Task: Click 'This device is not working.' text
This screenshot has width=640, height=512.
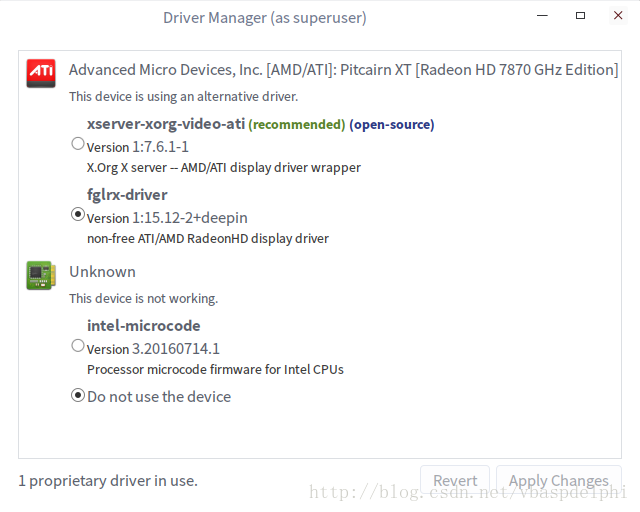Action: coord(144,298)
